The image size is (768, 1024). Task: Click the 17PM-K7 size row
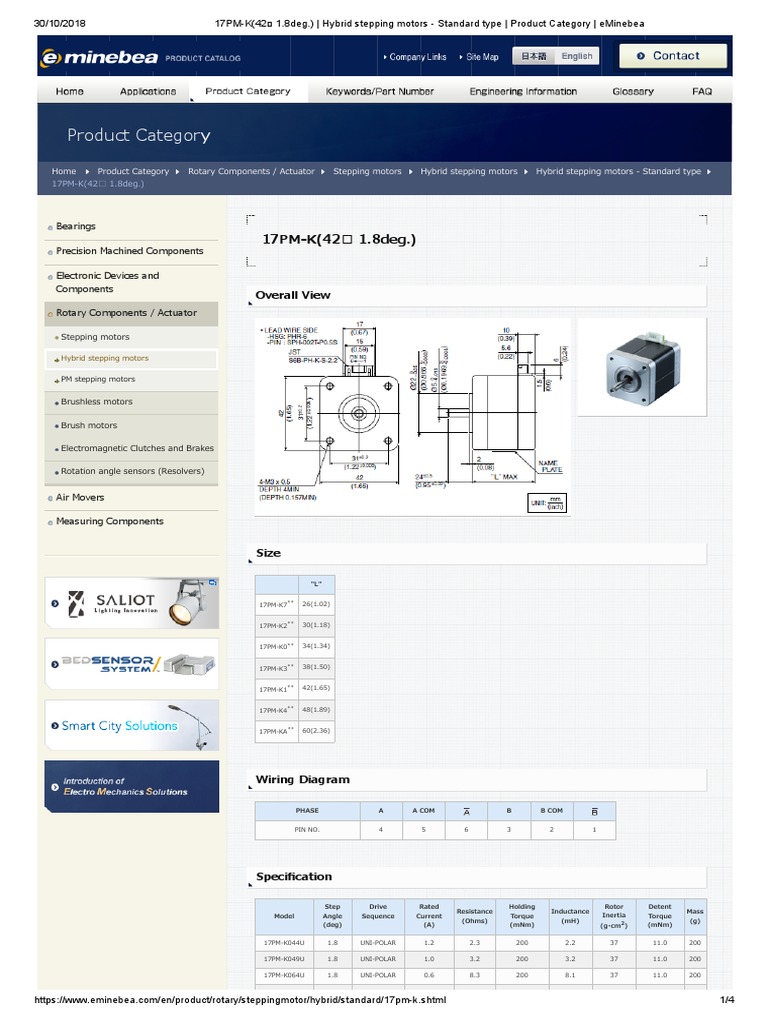point(295,604)
